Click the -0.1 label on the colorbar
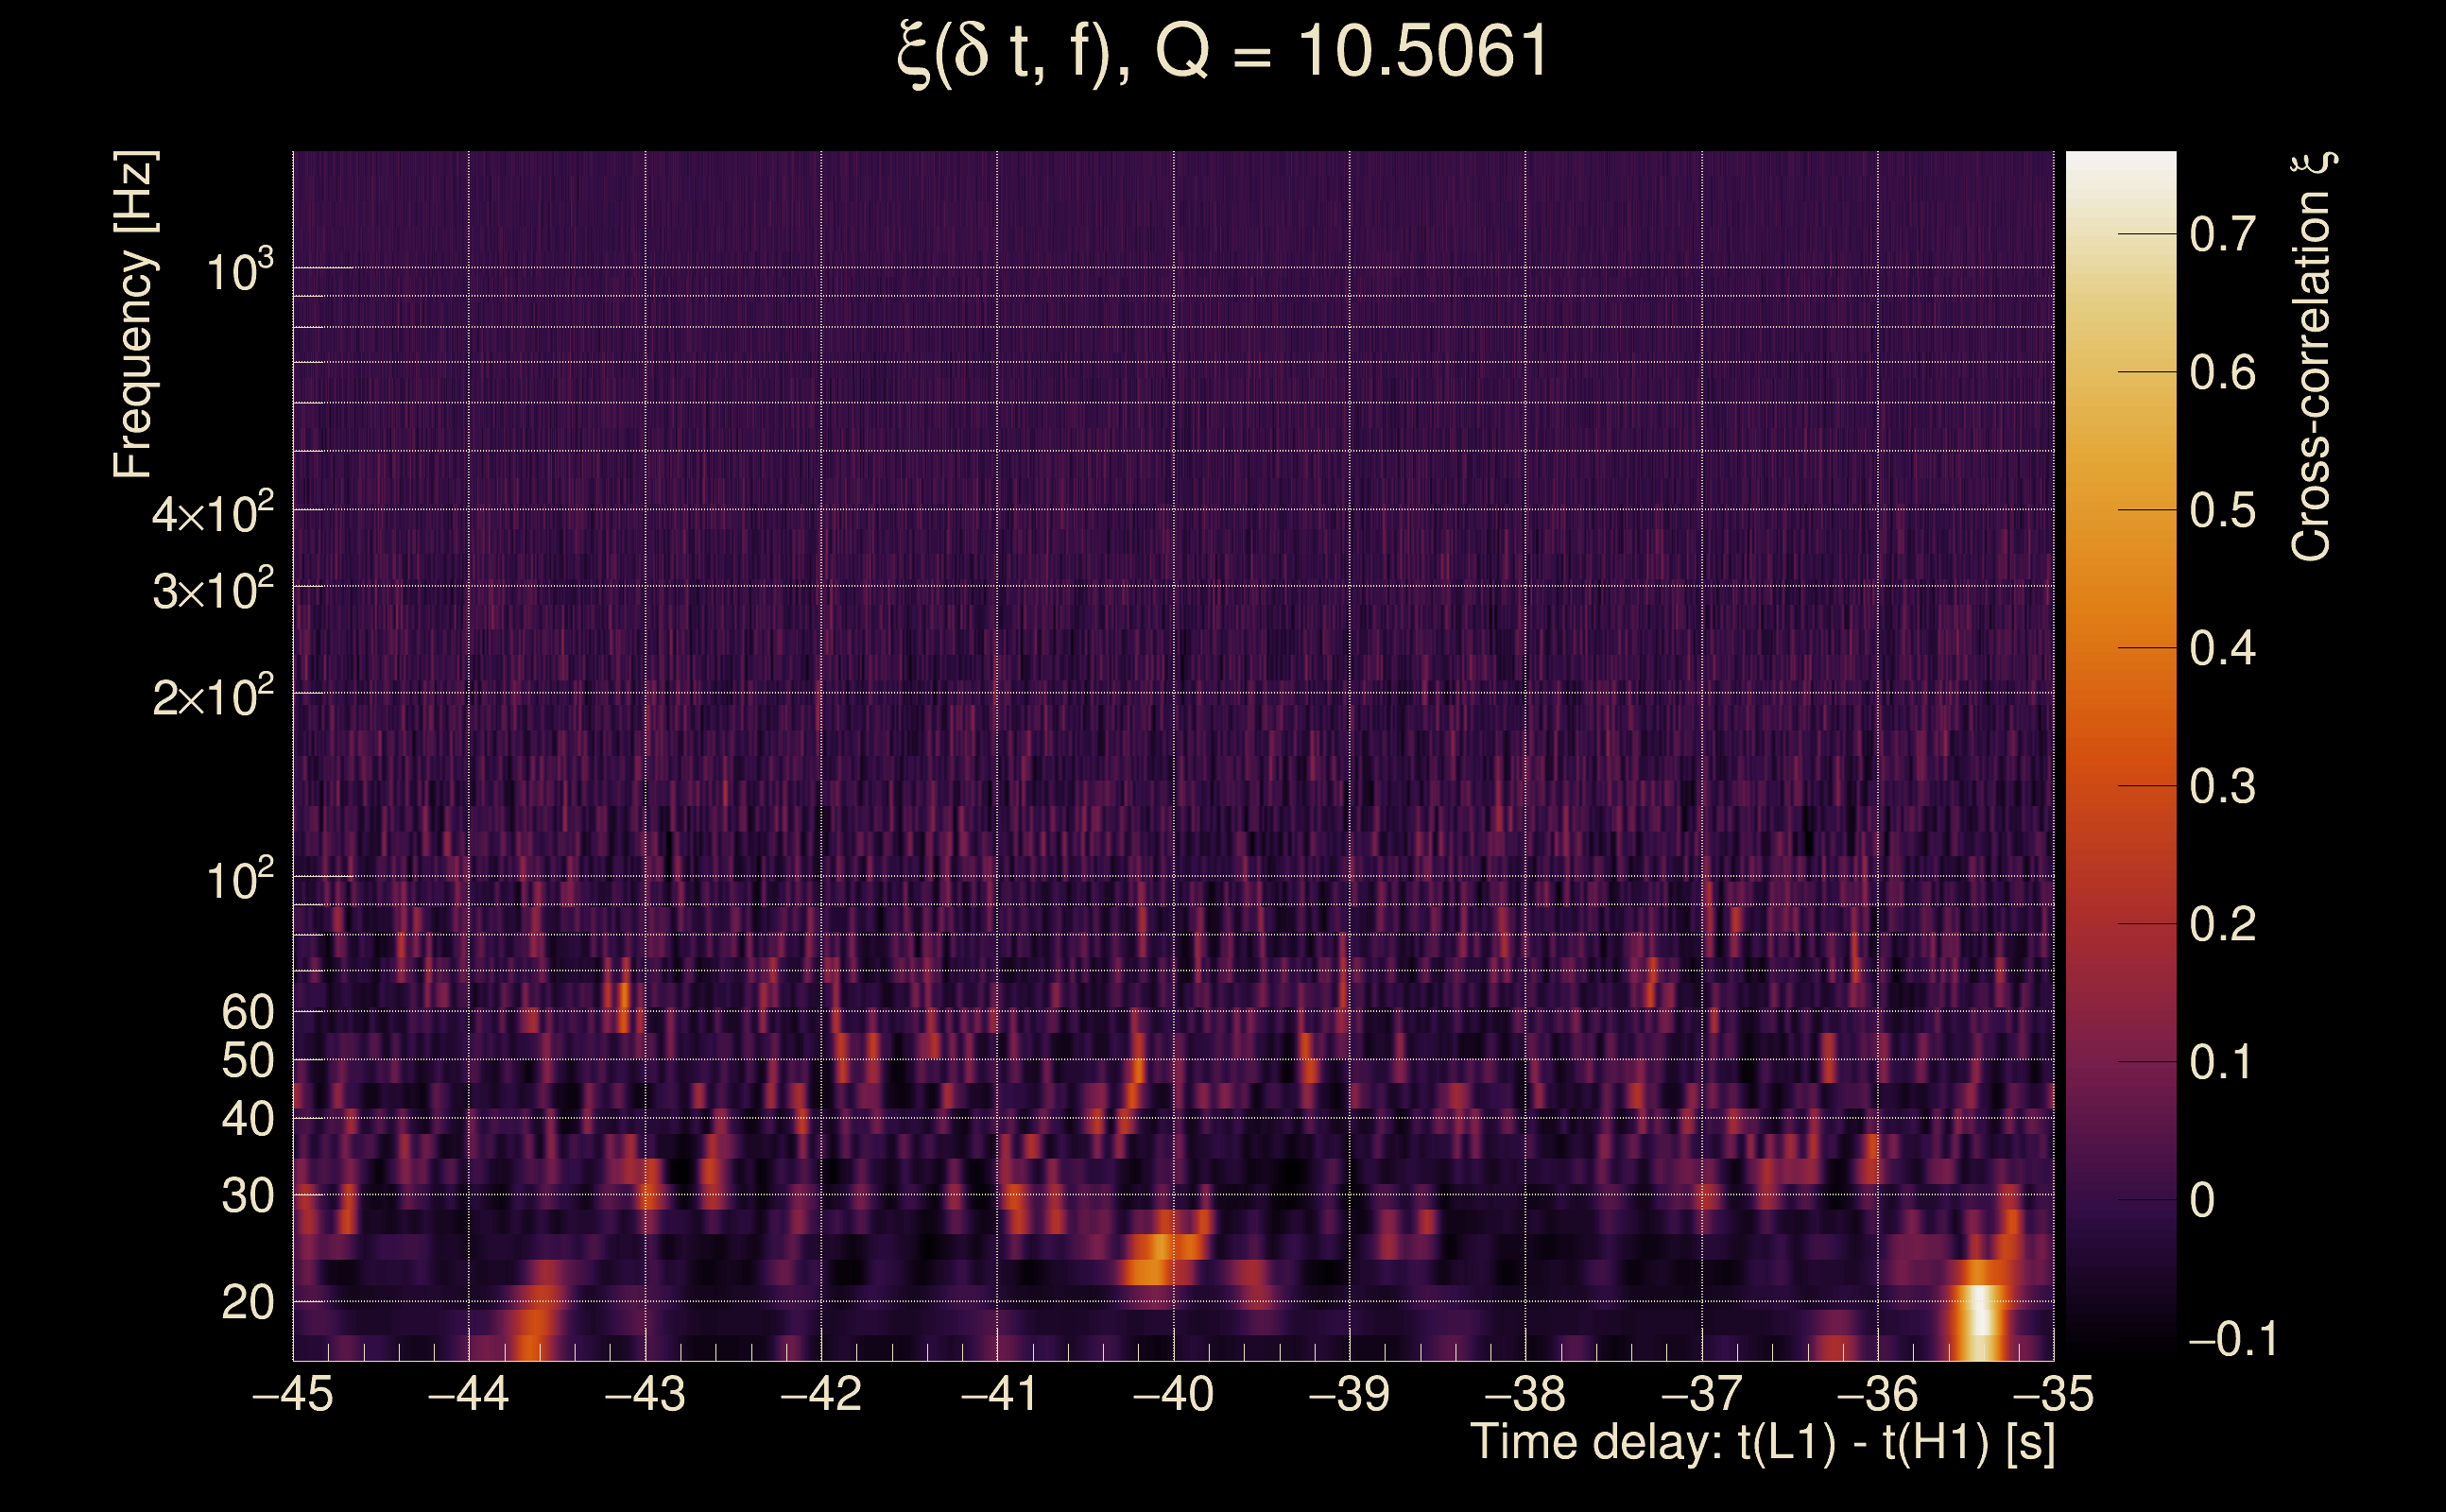The height and width of the screenshot is (1512, 2446). (x=2233, y=1339)
